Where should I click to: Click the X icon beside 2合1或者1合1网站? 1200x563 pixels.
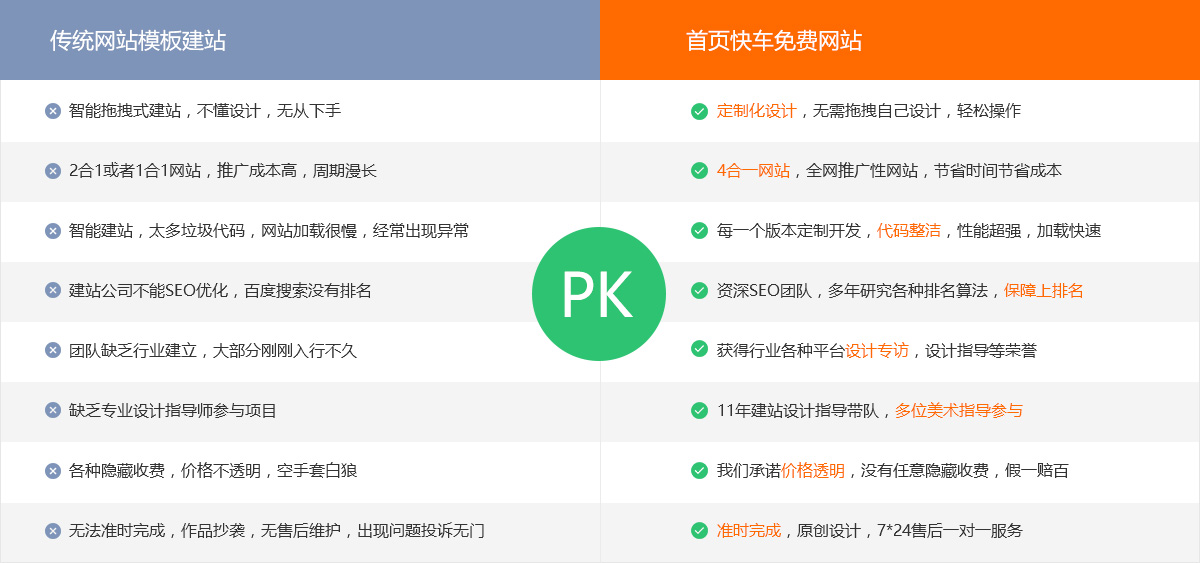53,171
